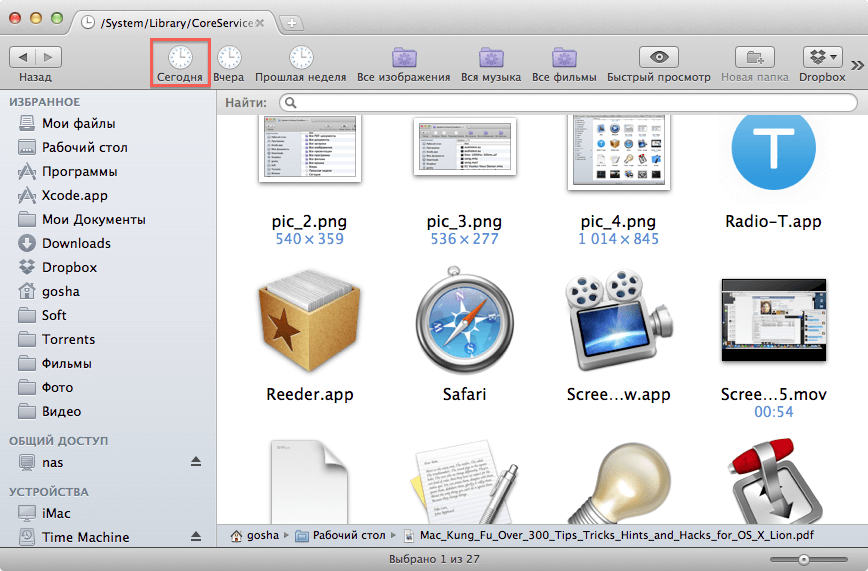Click the Safari file name label
The width and height of the screenshot is (868, 571).
click(464, 394)
